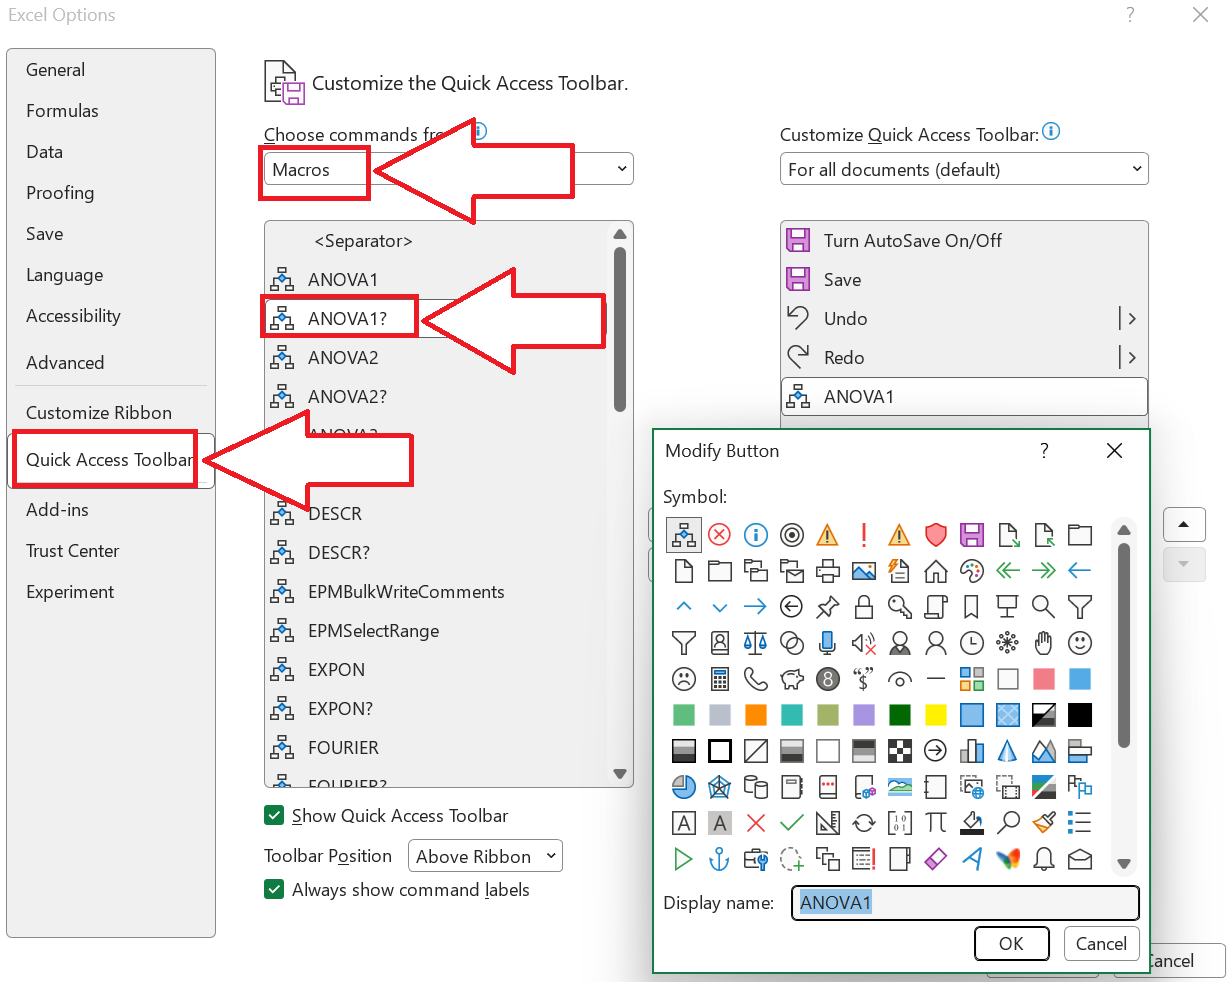Open Modify Button dialog help
Viewport: 1232px width, 982px height.
pos(1044,451)
